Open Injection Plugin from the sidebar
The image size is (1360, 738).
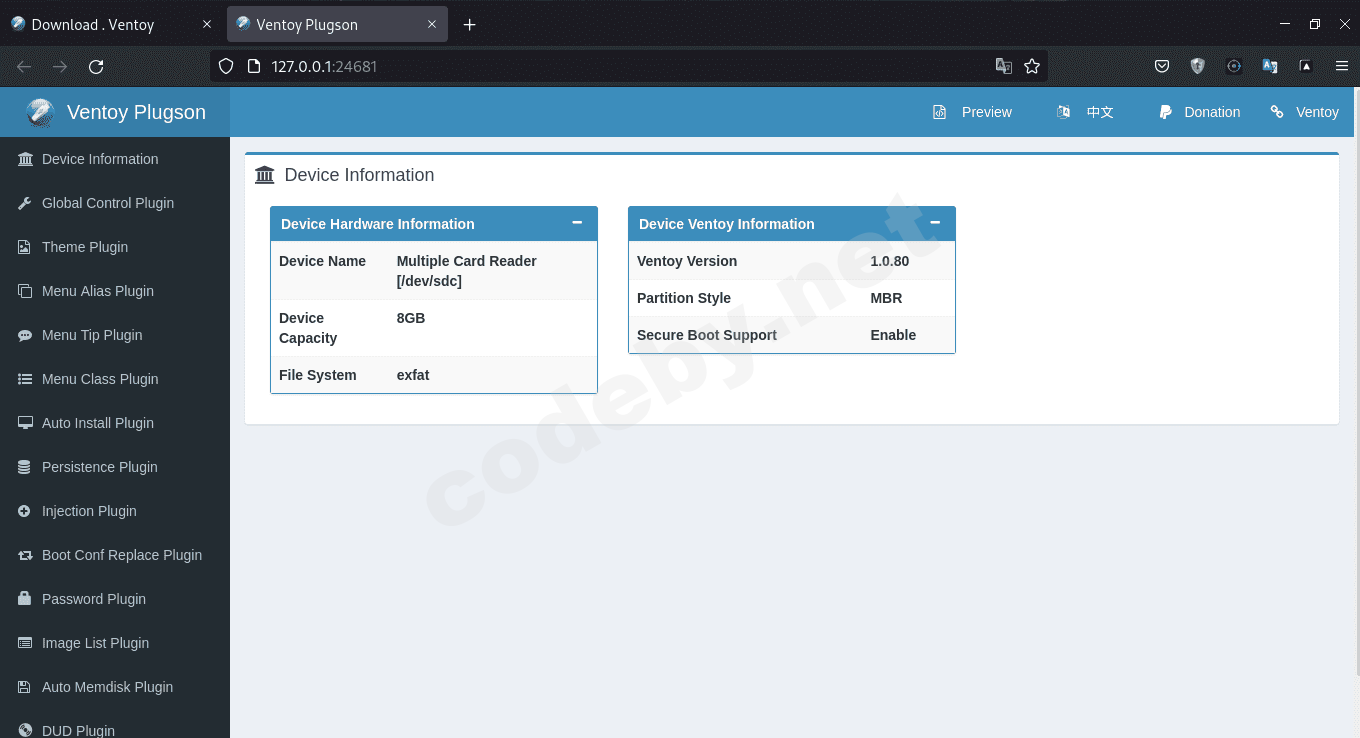(x=115, y=511)
